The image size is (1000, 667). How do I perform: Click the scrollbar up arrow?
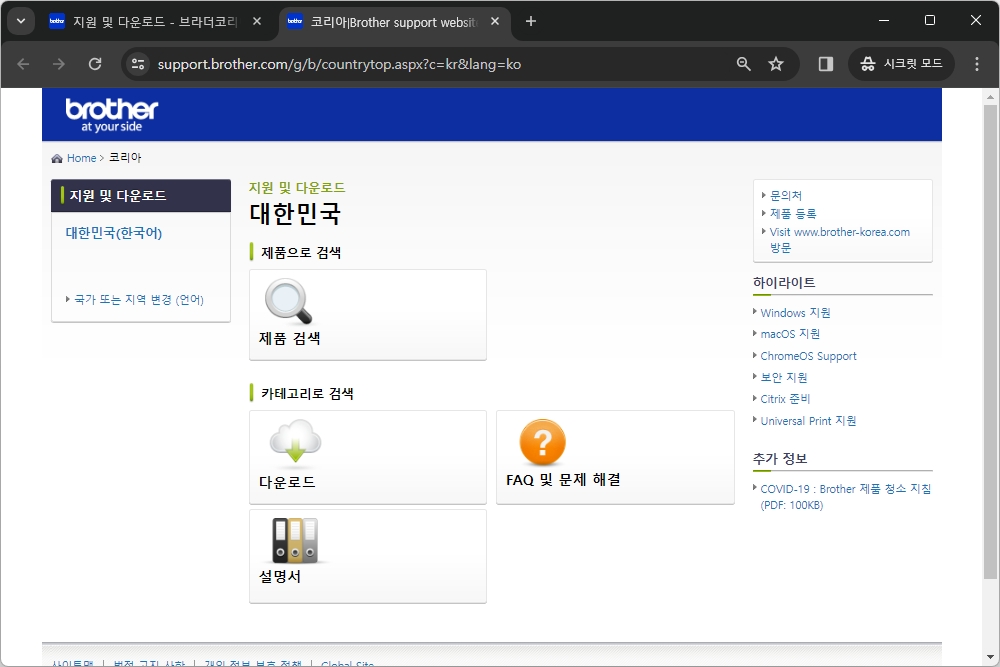(x=990, y=97)
